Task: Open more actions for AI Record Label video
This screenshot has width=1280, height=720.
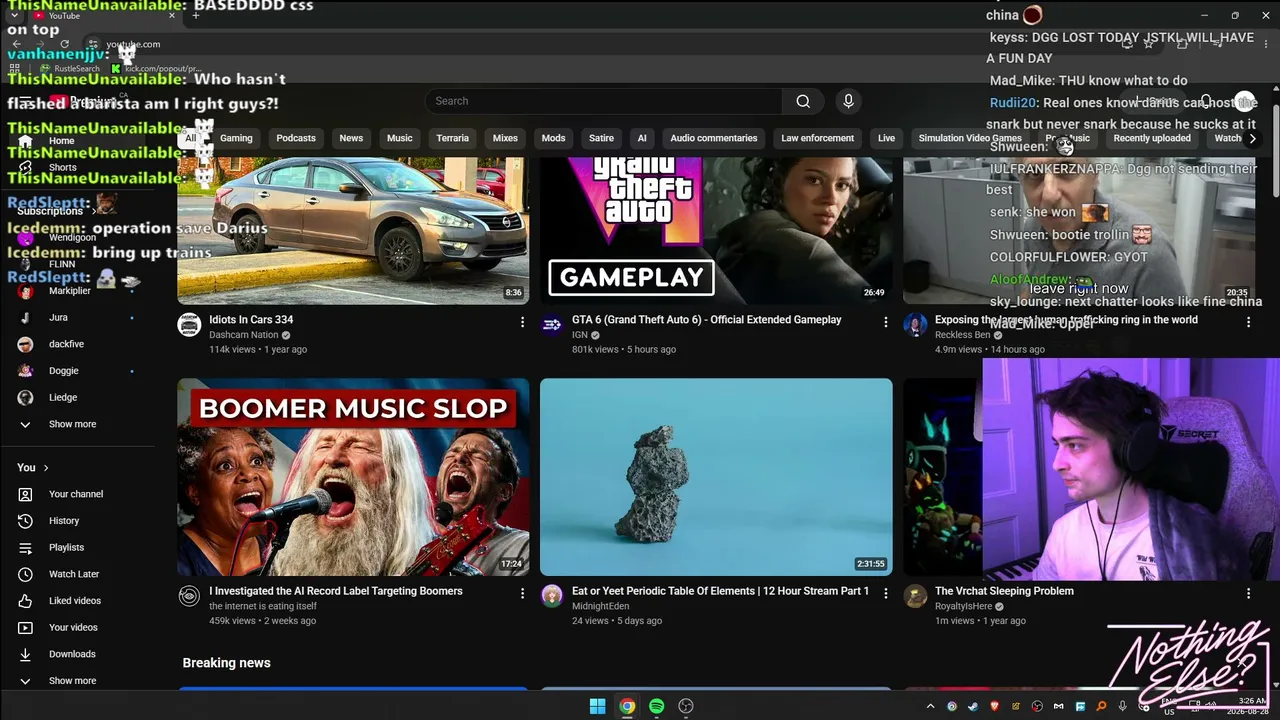Action: pos(522,593)
